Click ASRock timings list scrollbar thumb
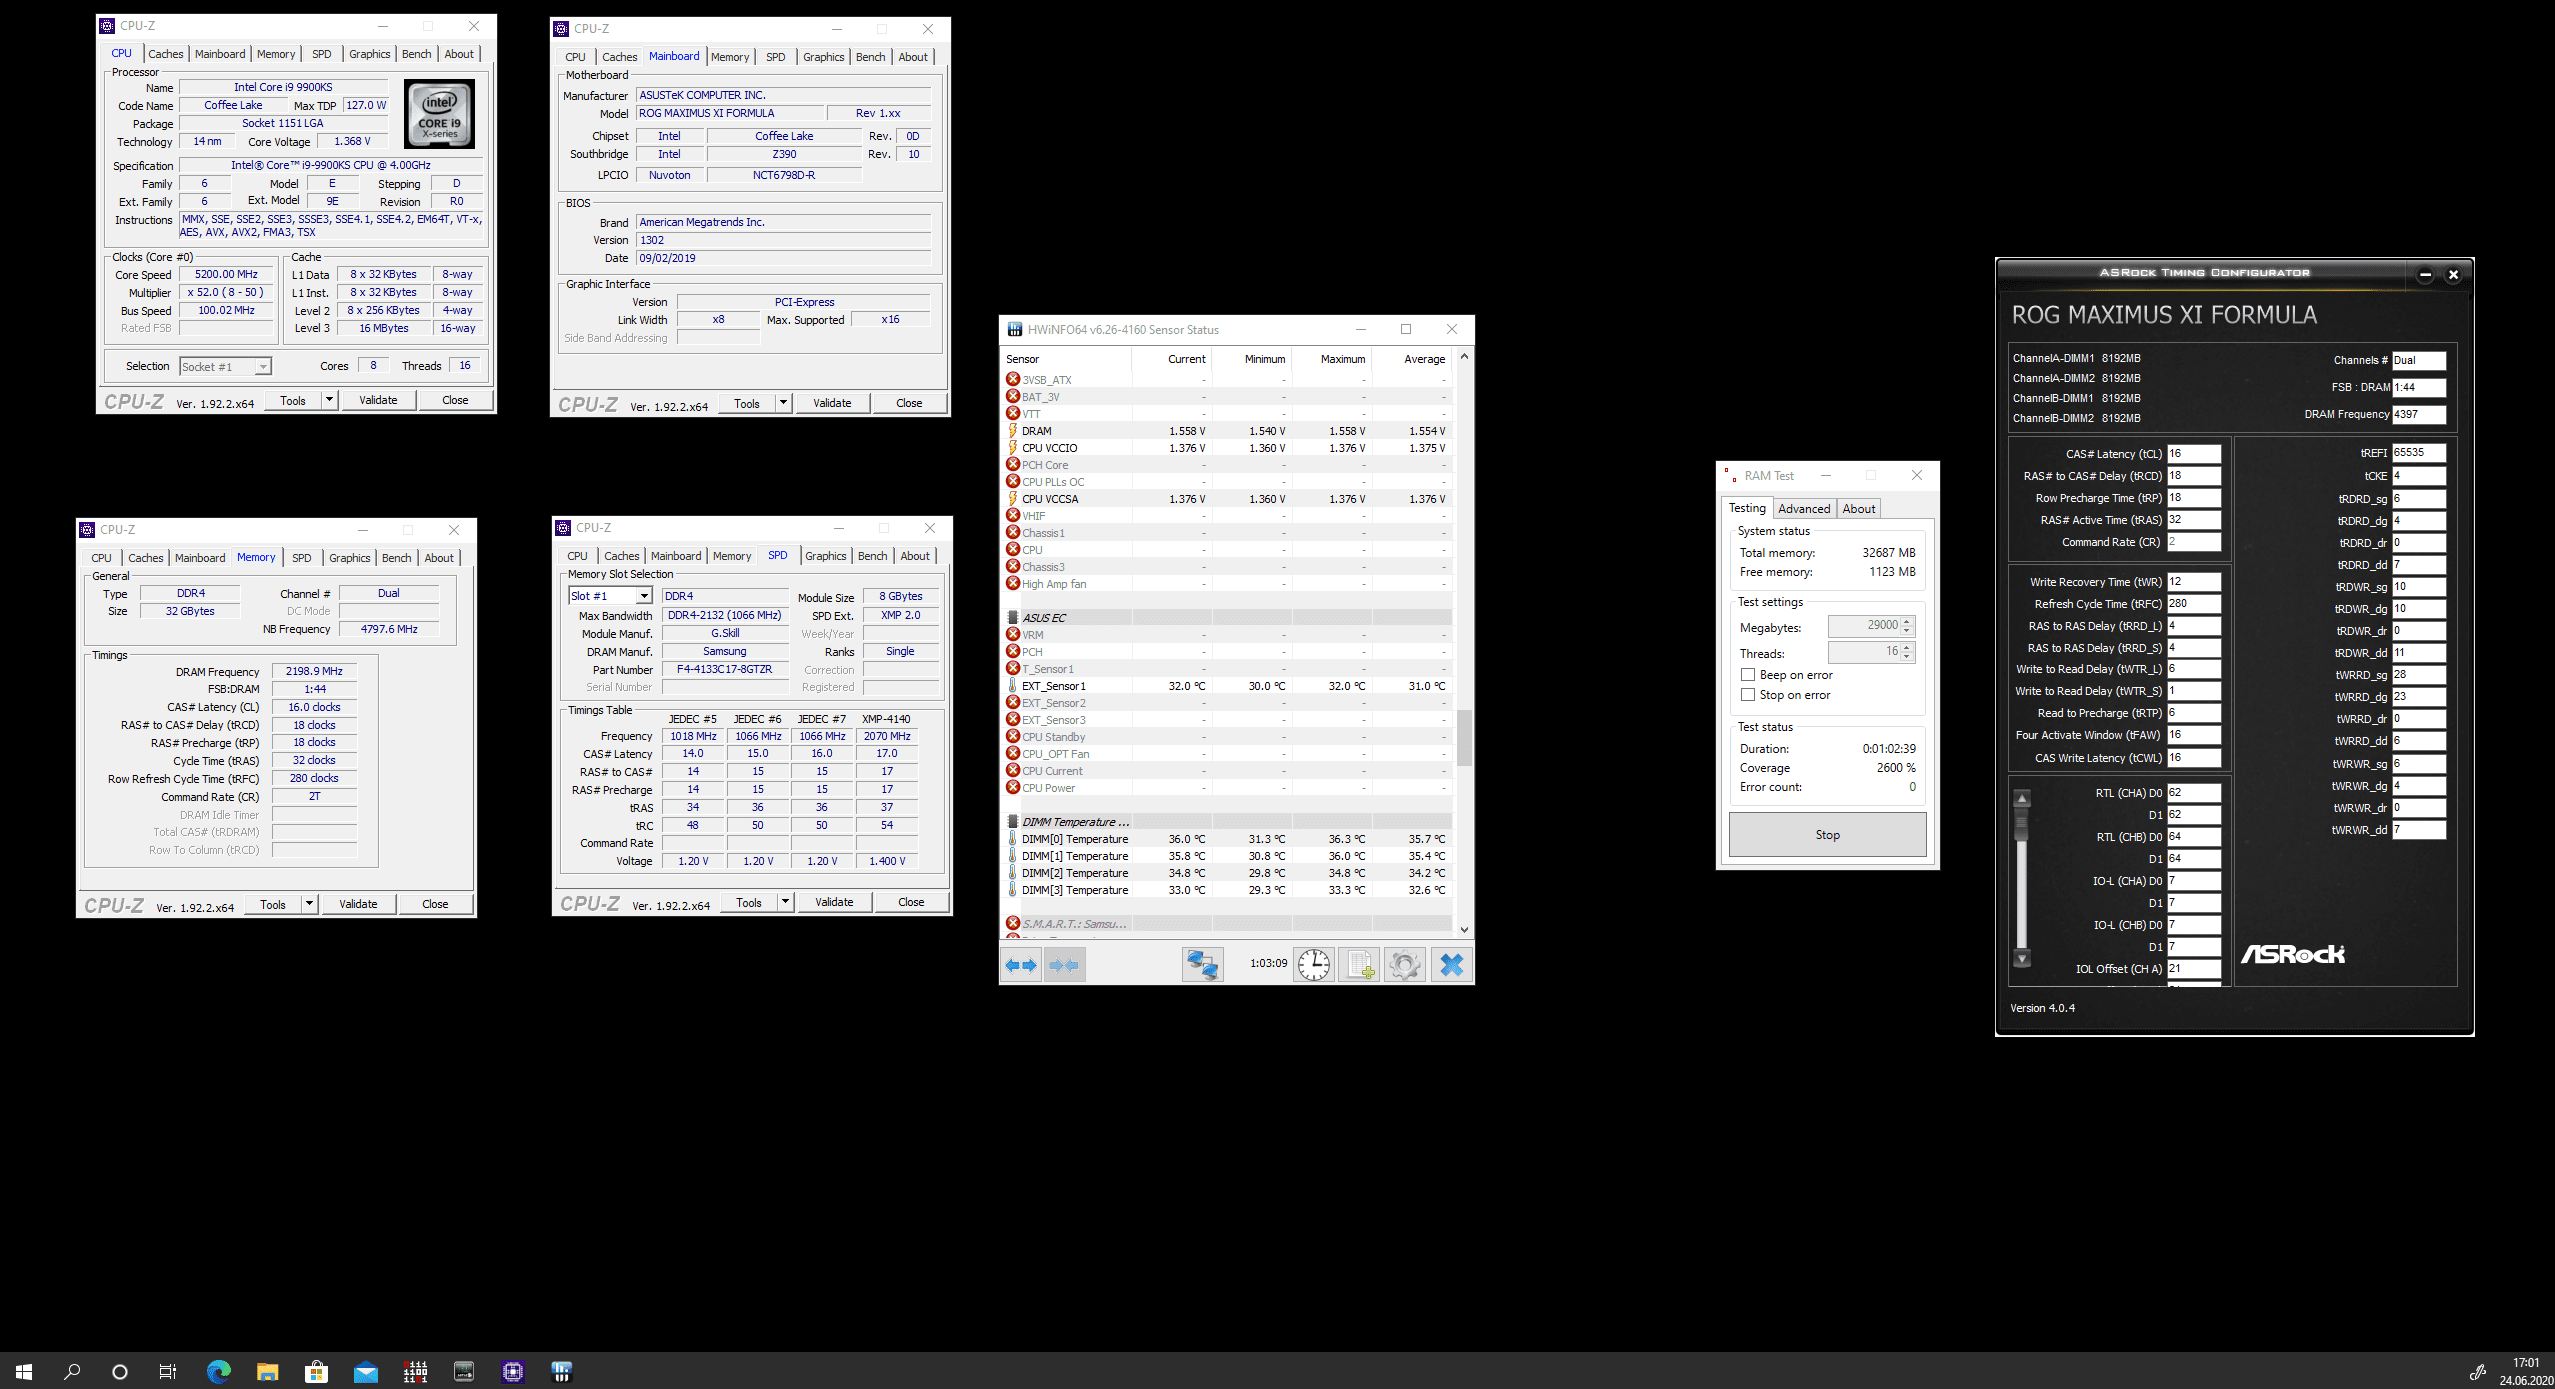Viewport: 2555px width, 1389px height. click(2022, 825)
